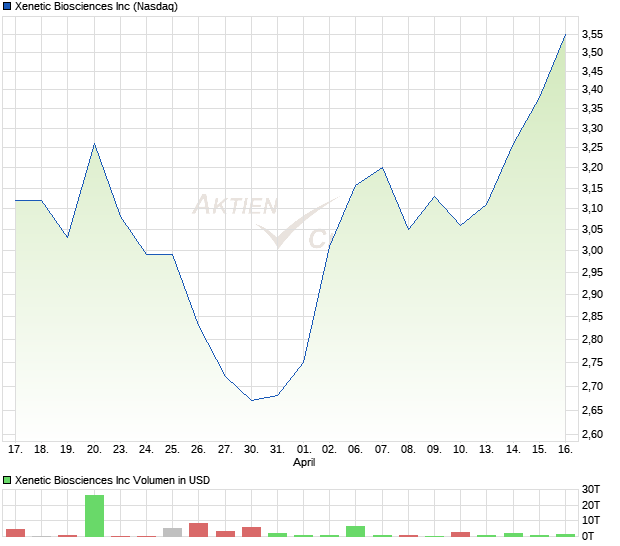The image size is (620, 546).
Task: Click the 31. date label
Action: coord(277,450)
